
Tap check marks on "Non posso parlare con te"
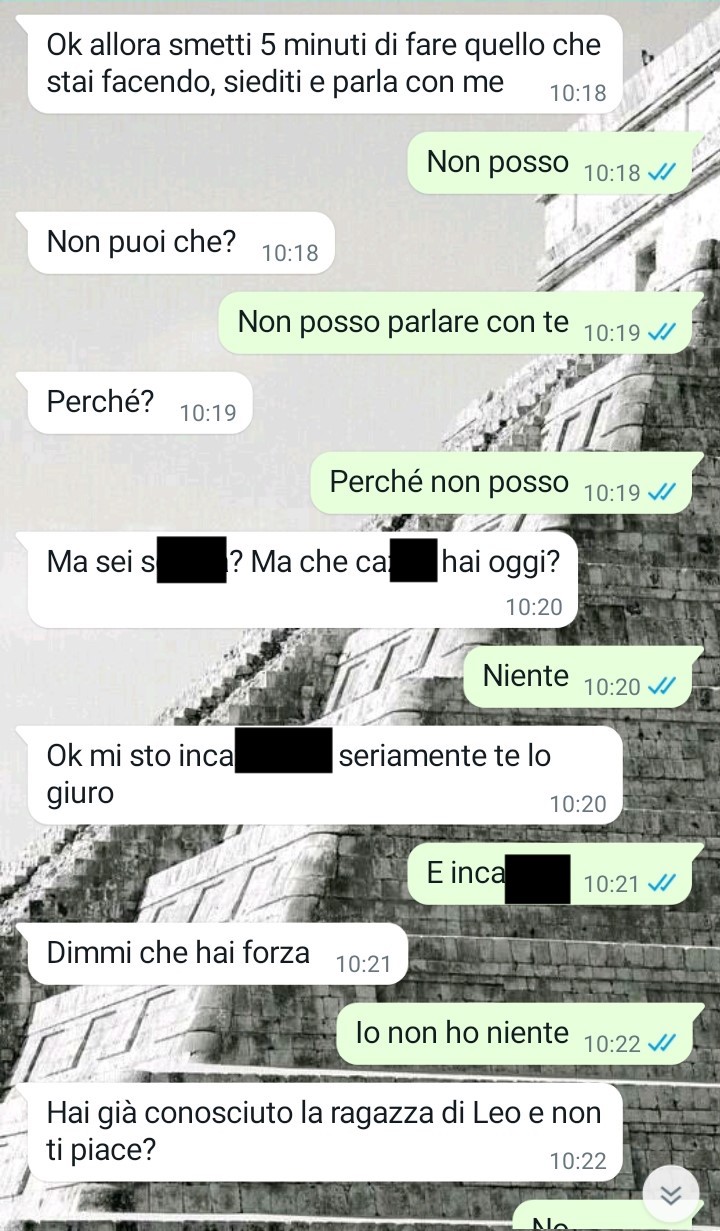coord(662,333)
